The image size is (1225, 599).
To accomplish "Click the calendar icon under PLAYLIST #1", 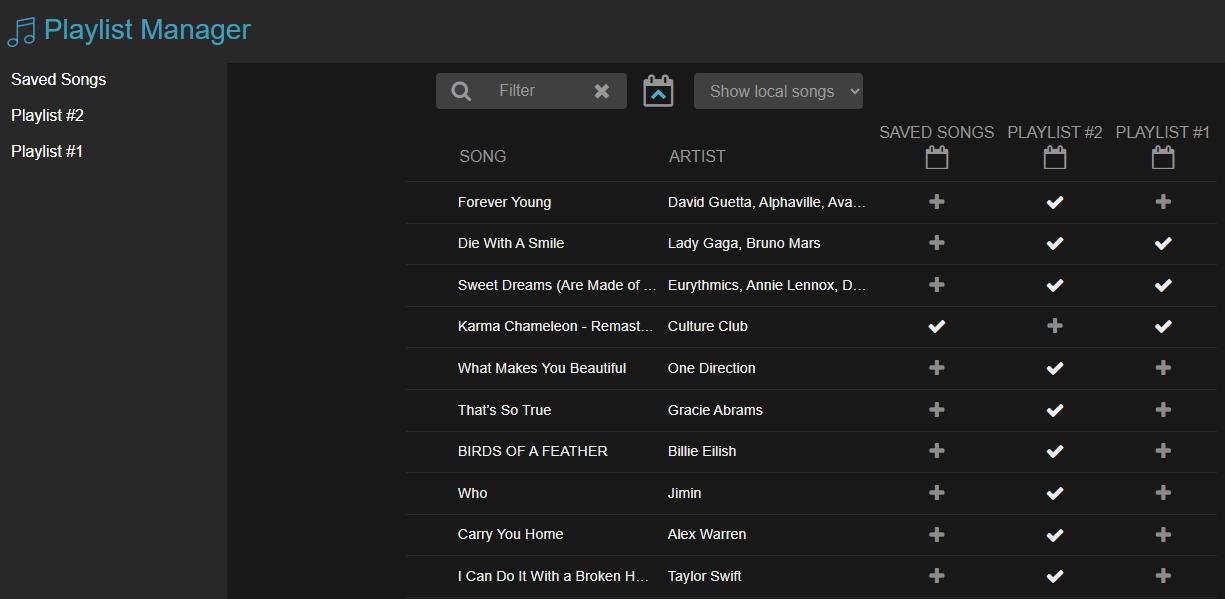I will pyautogui.click(x=1162, y=157).
